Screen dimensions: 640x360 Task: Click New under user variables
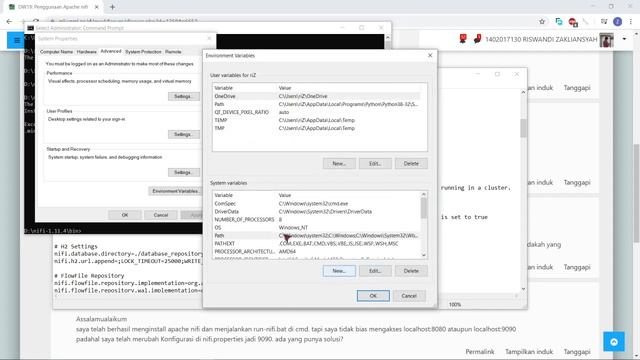[339, 163]
